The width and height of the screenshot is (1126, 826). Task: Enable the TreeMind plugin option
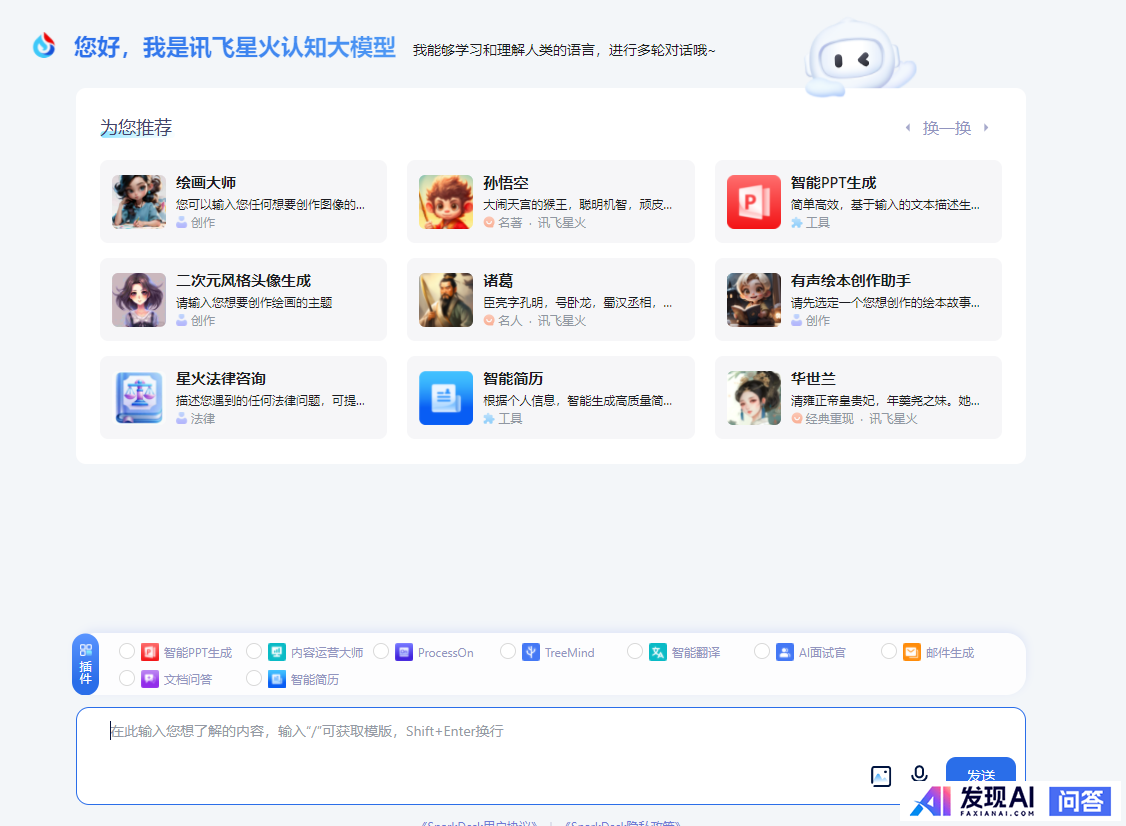click(508, 652)
